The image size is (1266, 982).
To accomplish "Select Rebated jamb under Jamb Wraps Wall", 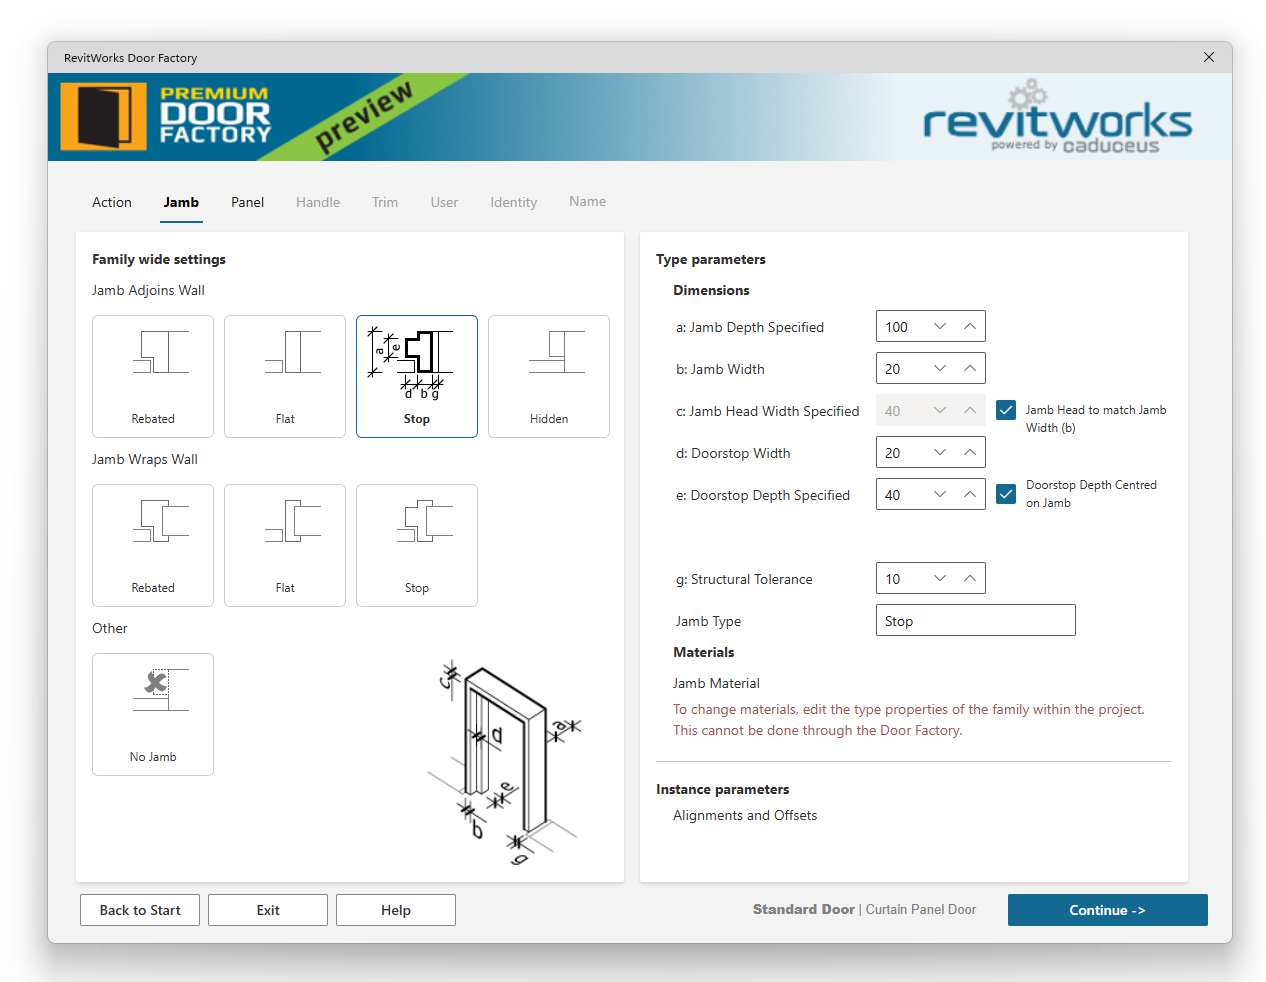I will (153, 545).
